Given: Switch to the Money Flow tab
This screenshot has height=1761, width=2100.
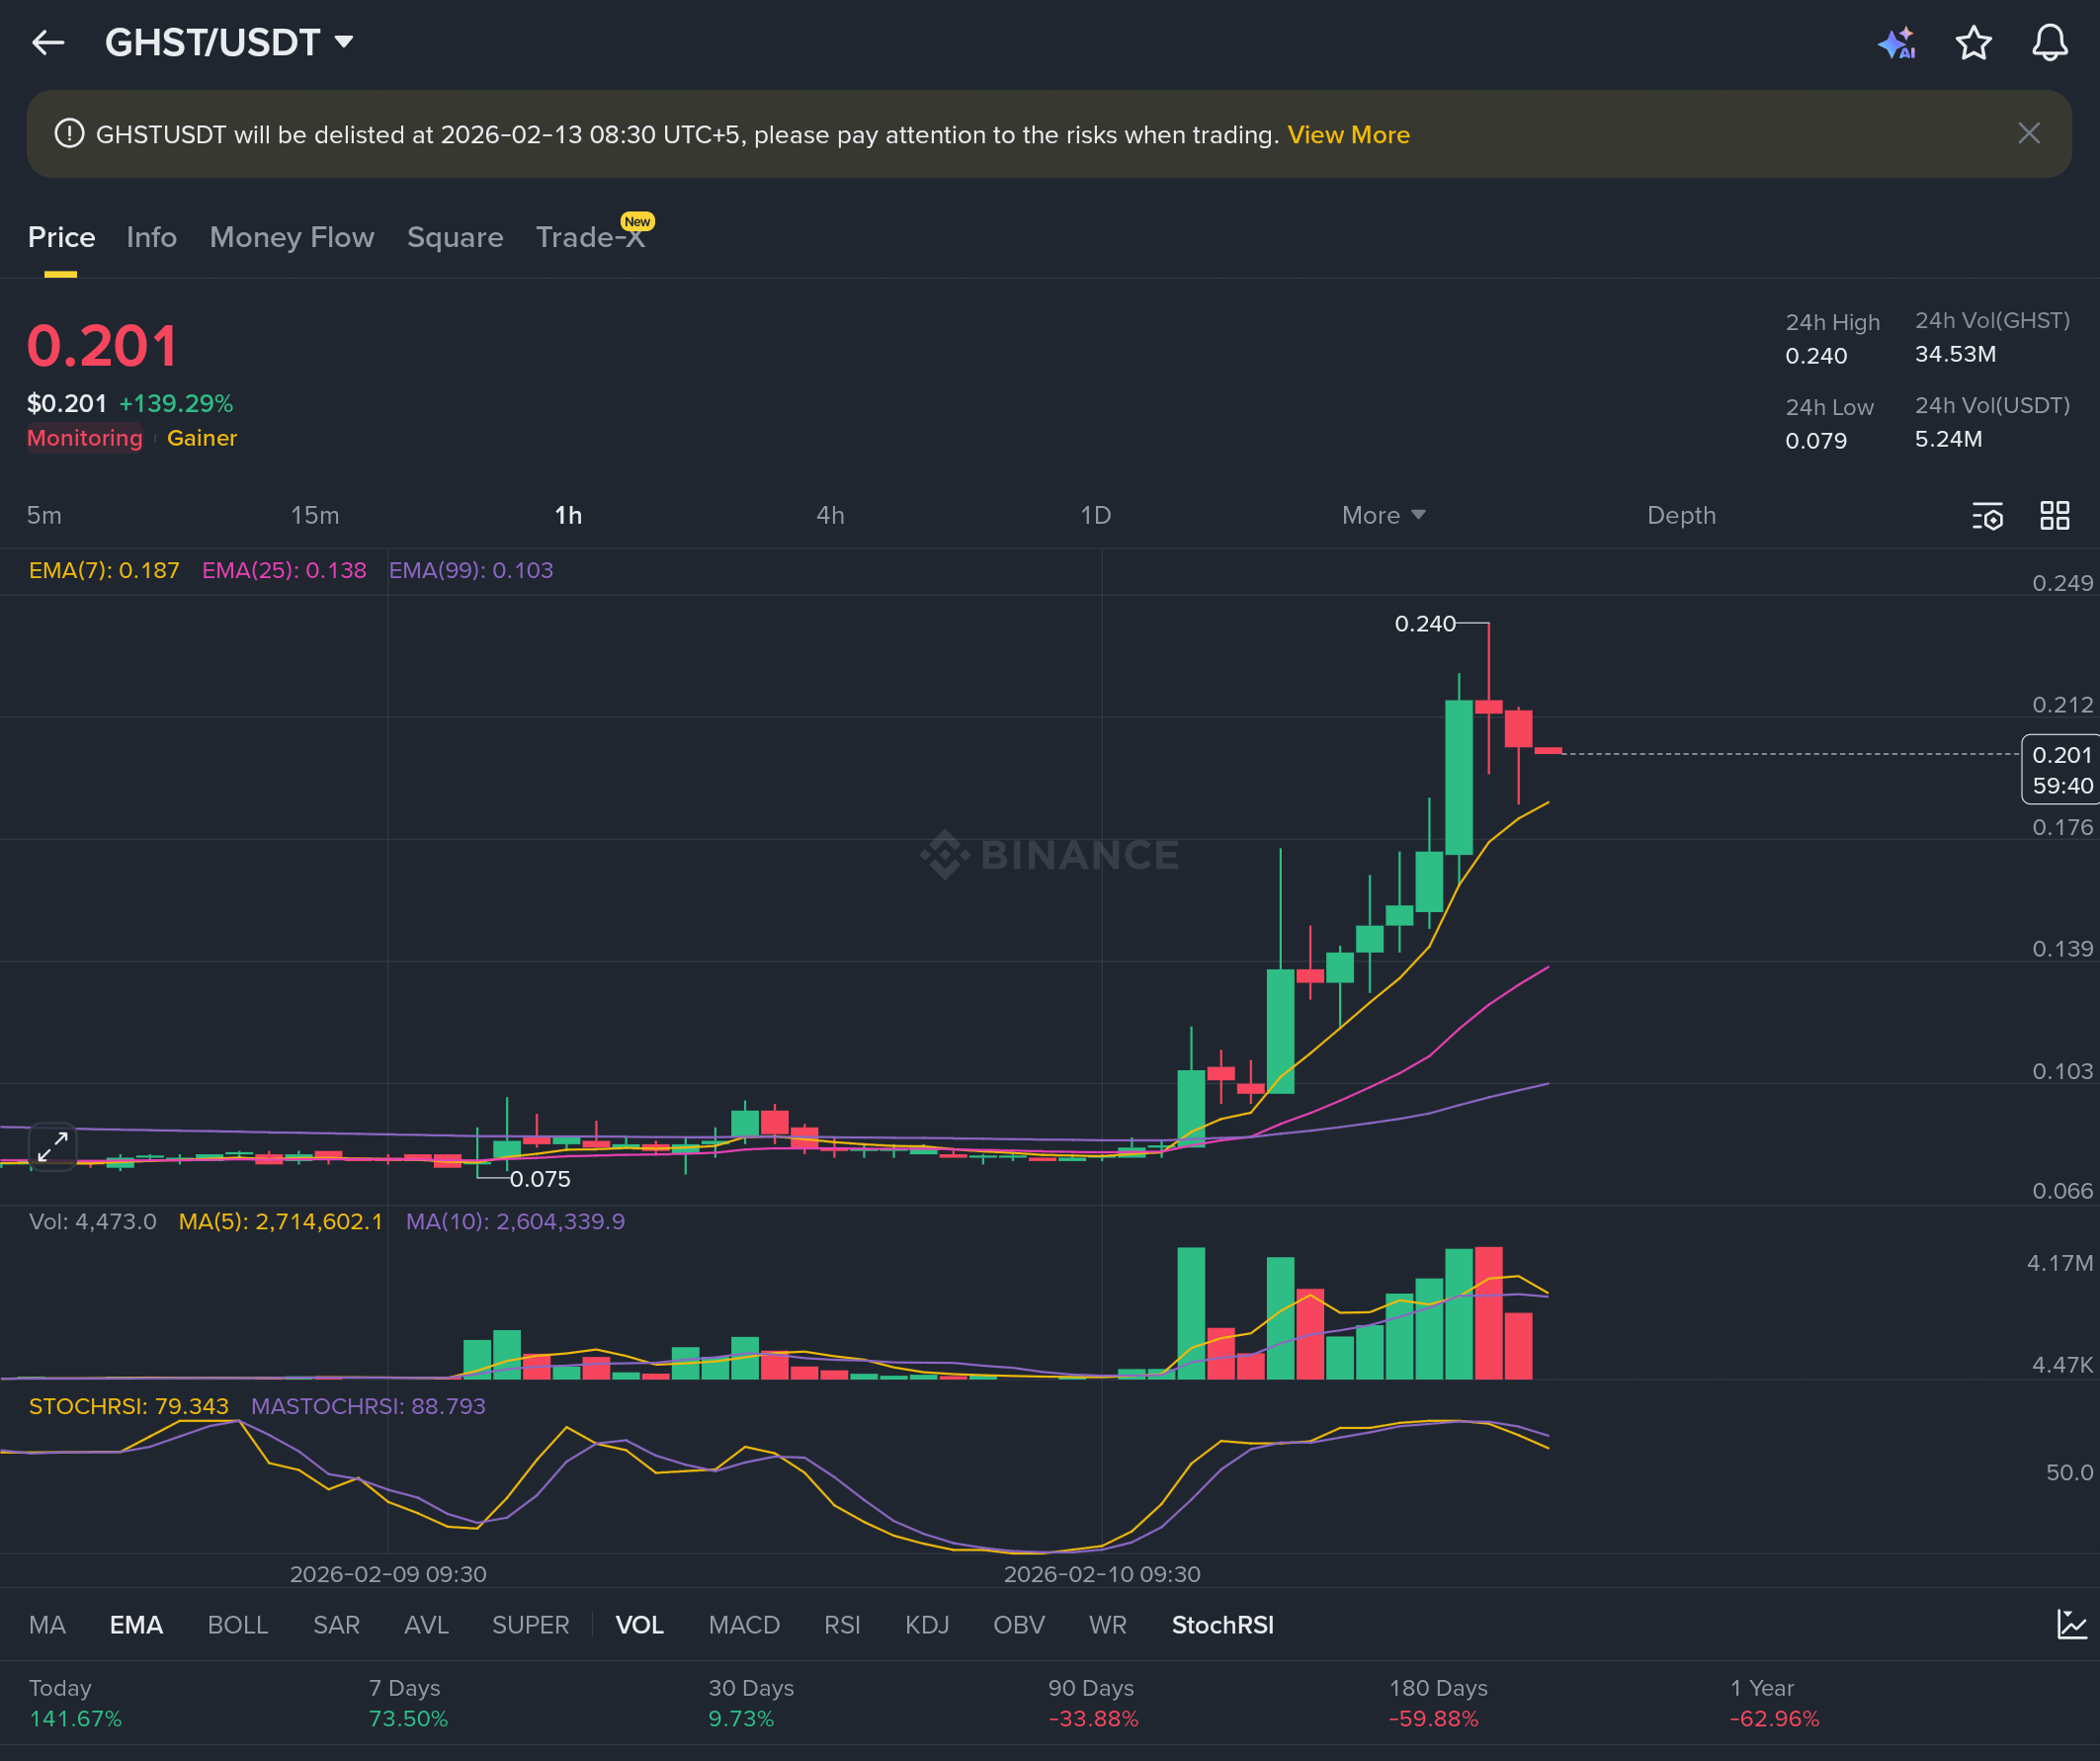Looking at the screenshot, I should coord(291,238).
